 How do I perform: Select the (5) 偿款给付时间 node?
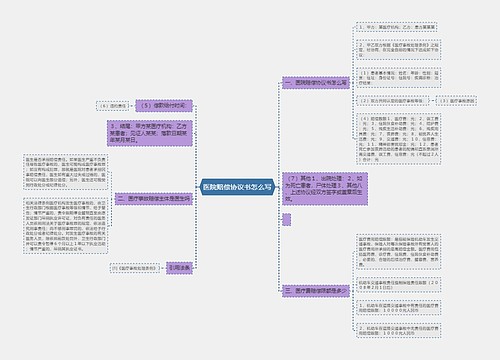click(164, 106)
